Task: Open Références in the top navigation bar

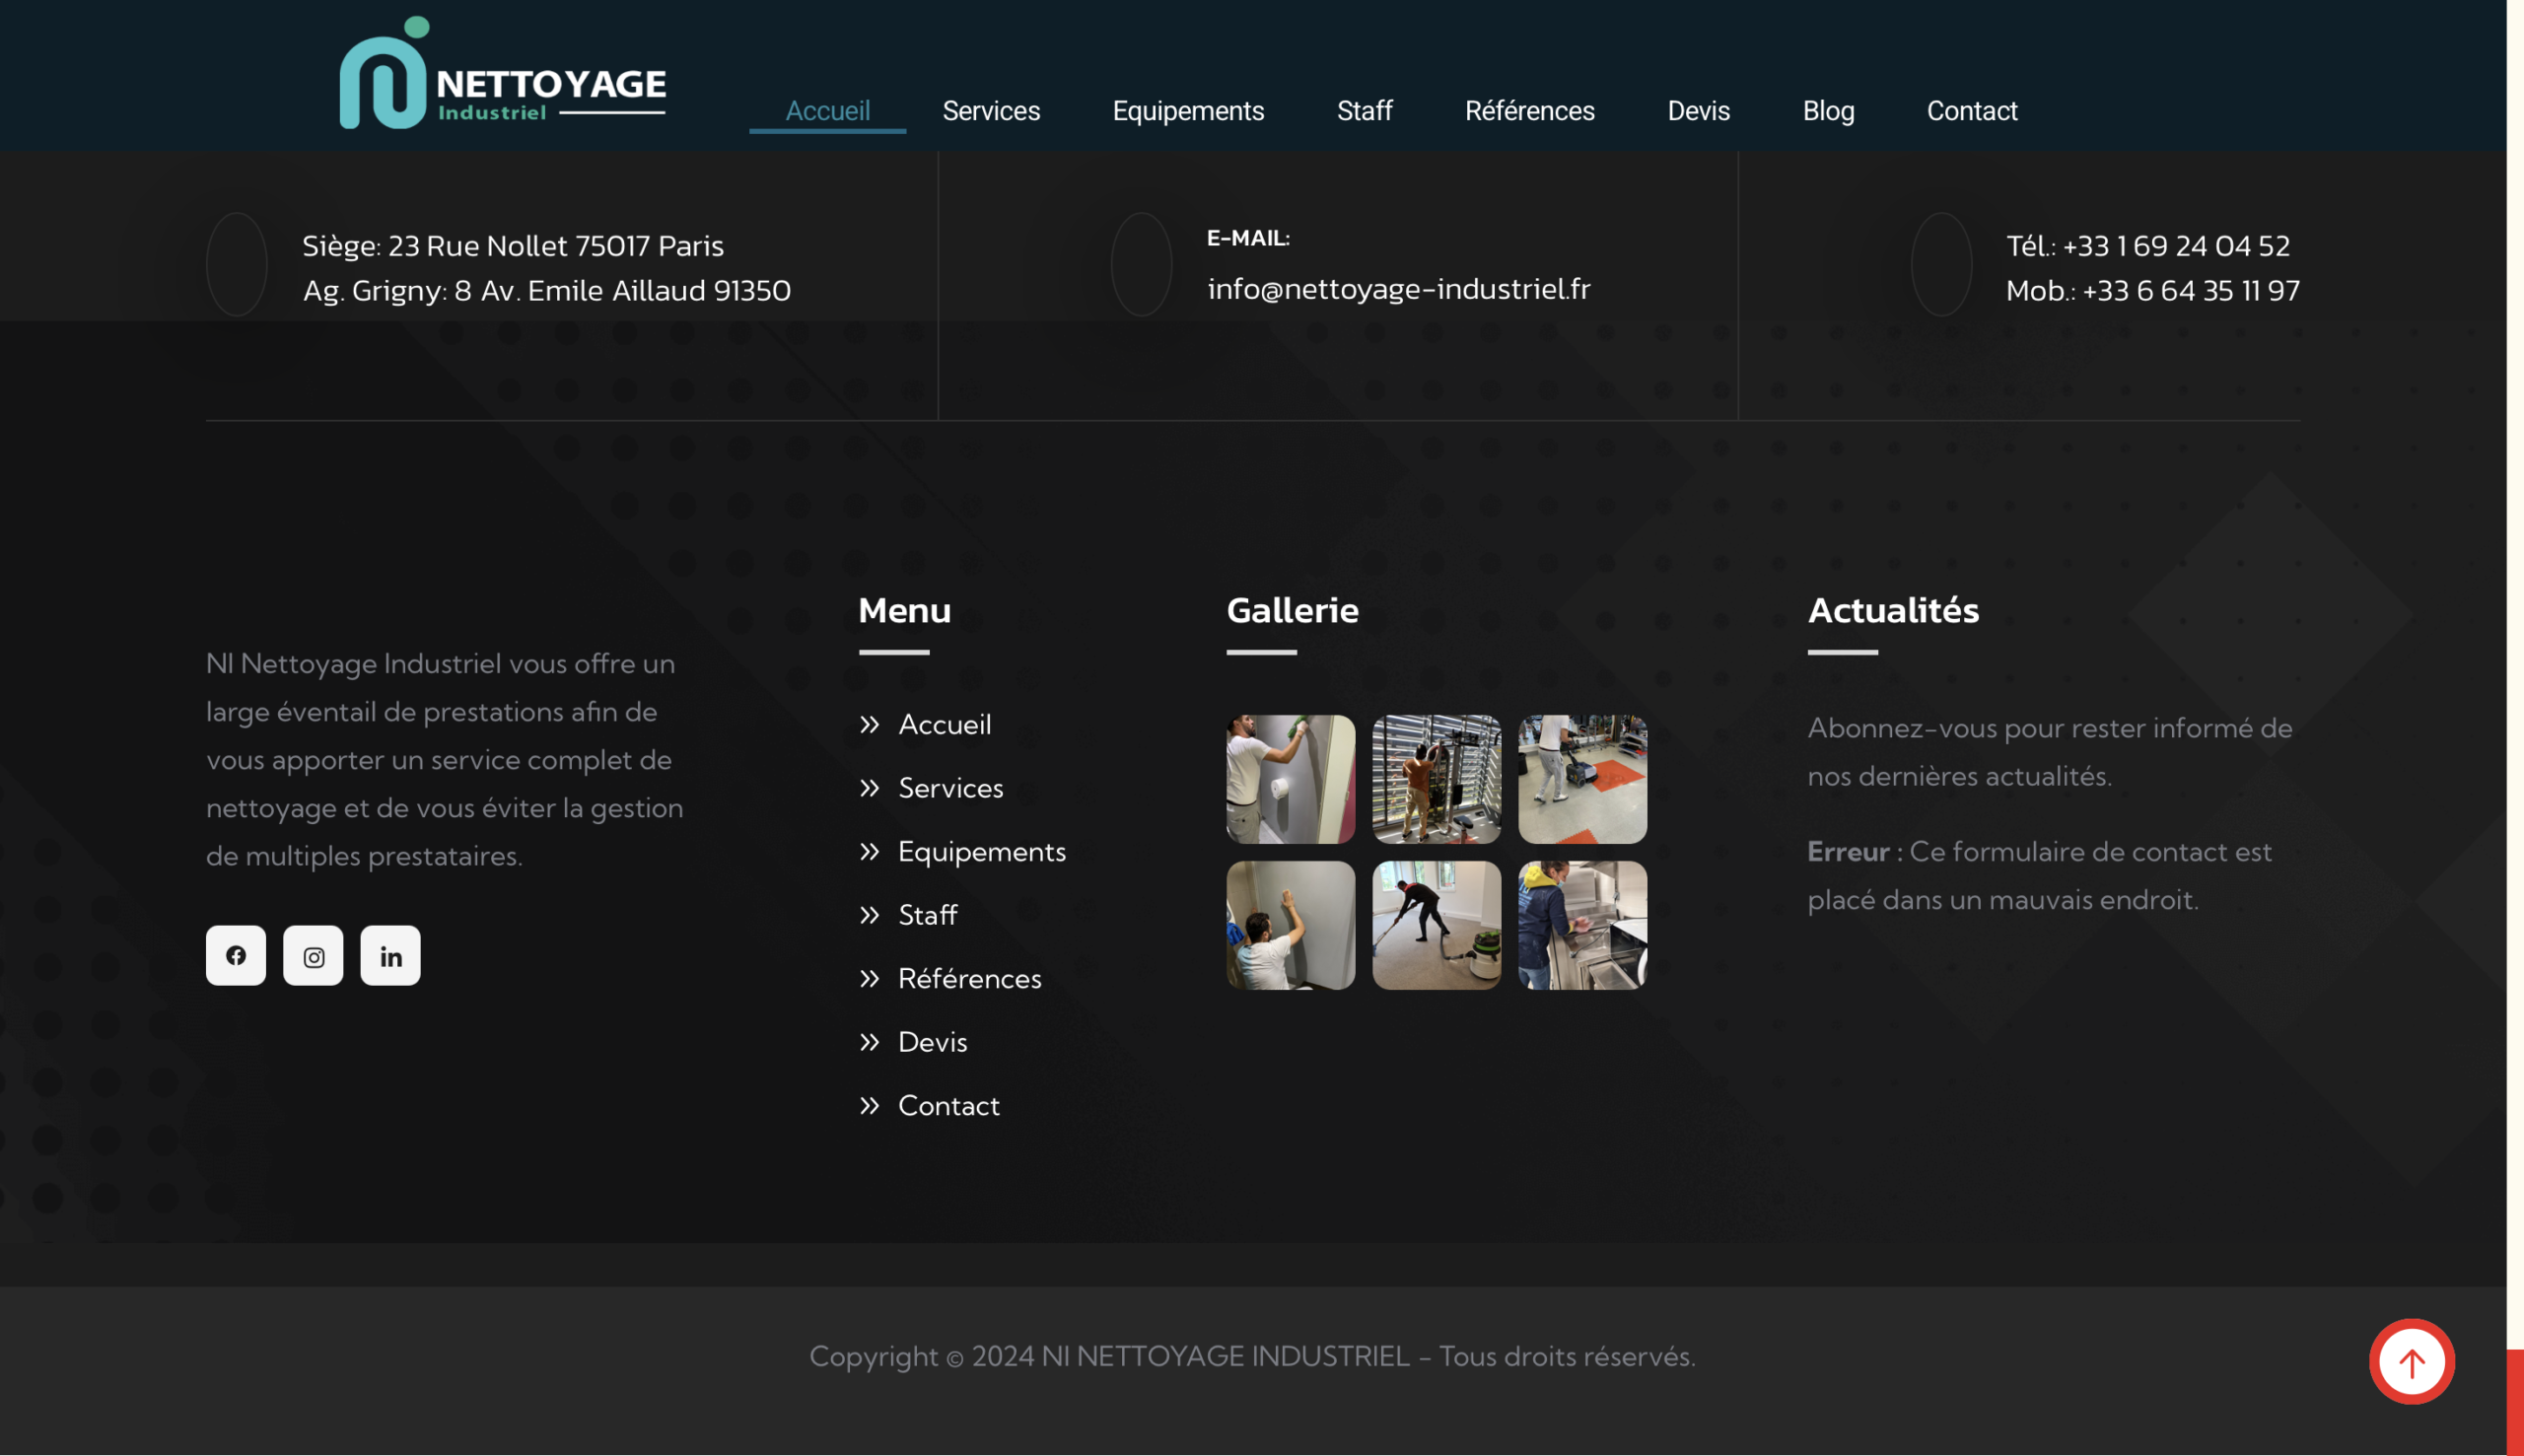Action: point(1529,111)
